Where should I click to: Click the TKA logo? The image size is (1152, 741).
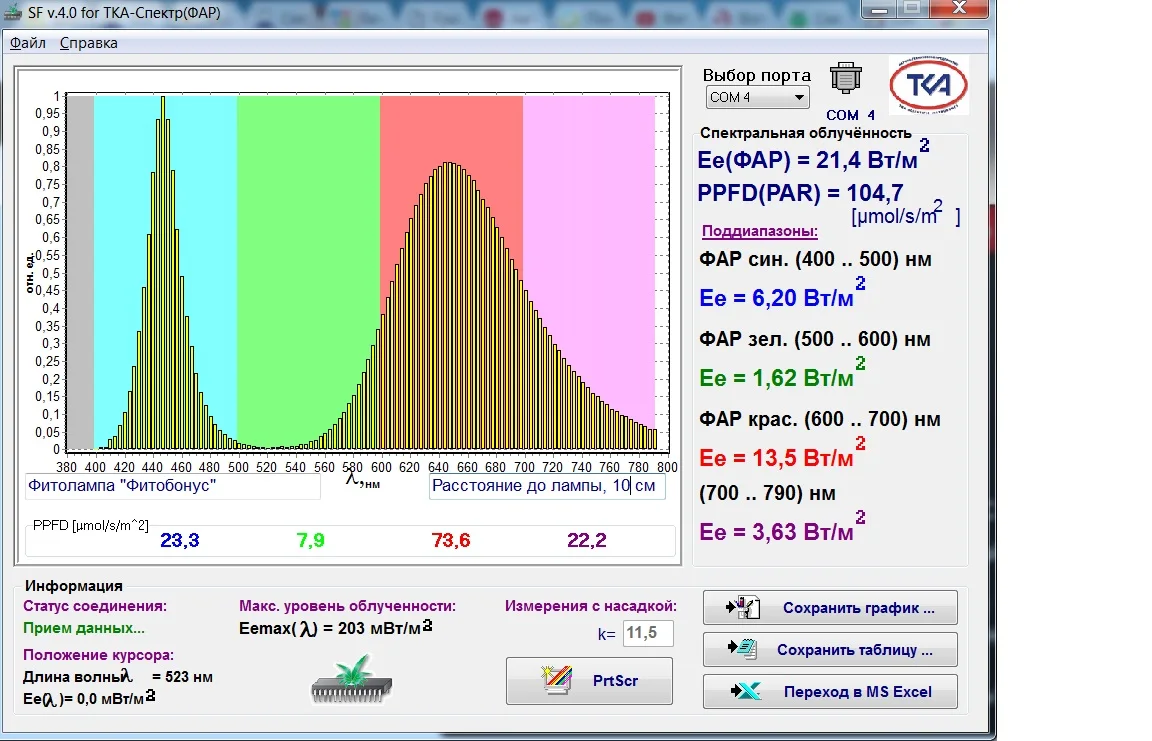coord(929,85)
